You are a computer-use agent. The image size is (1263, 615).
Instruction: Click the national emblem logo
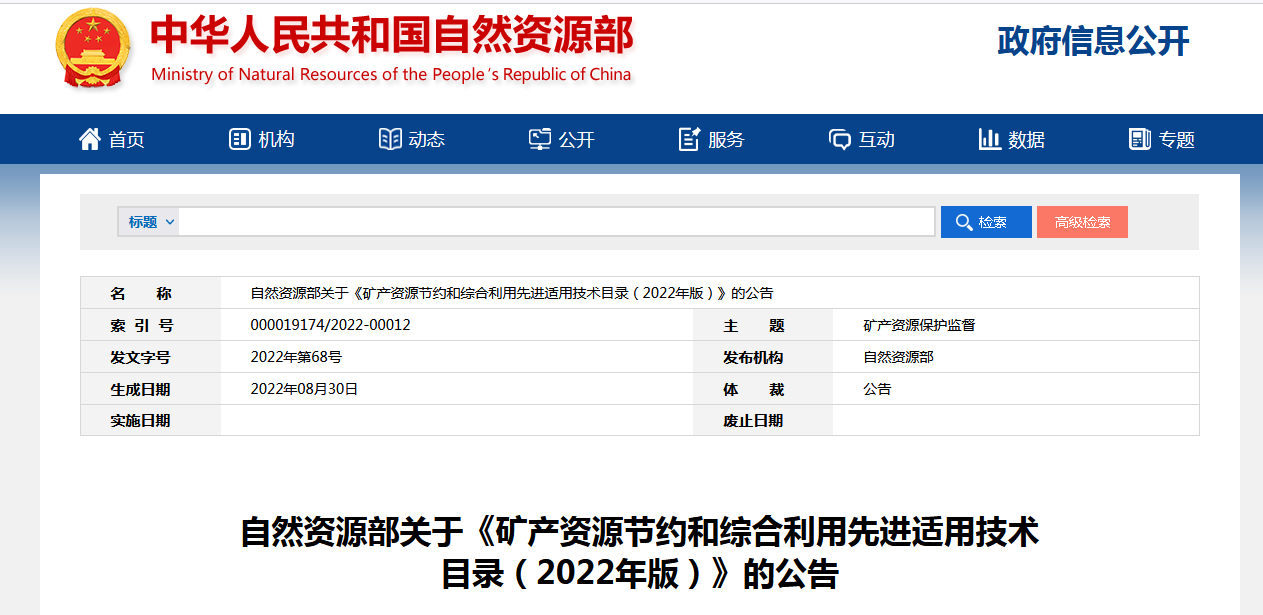[x=93, y=48]
